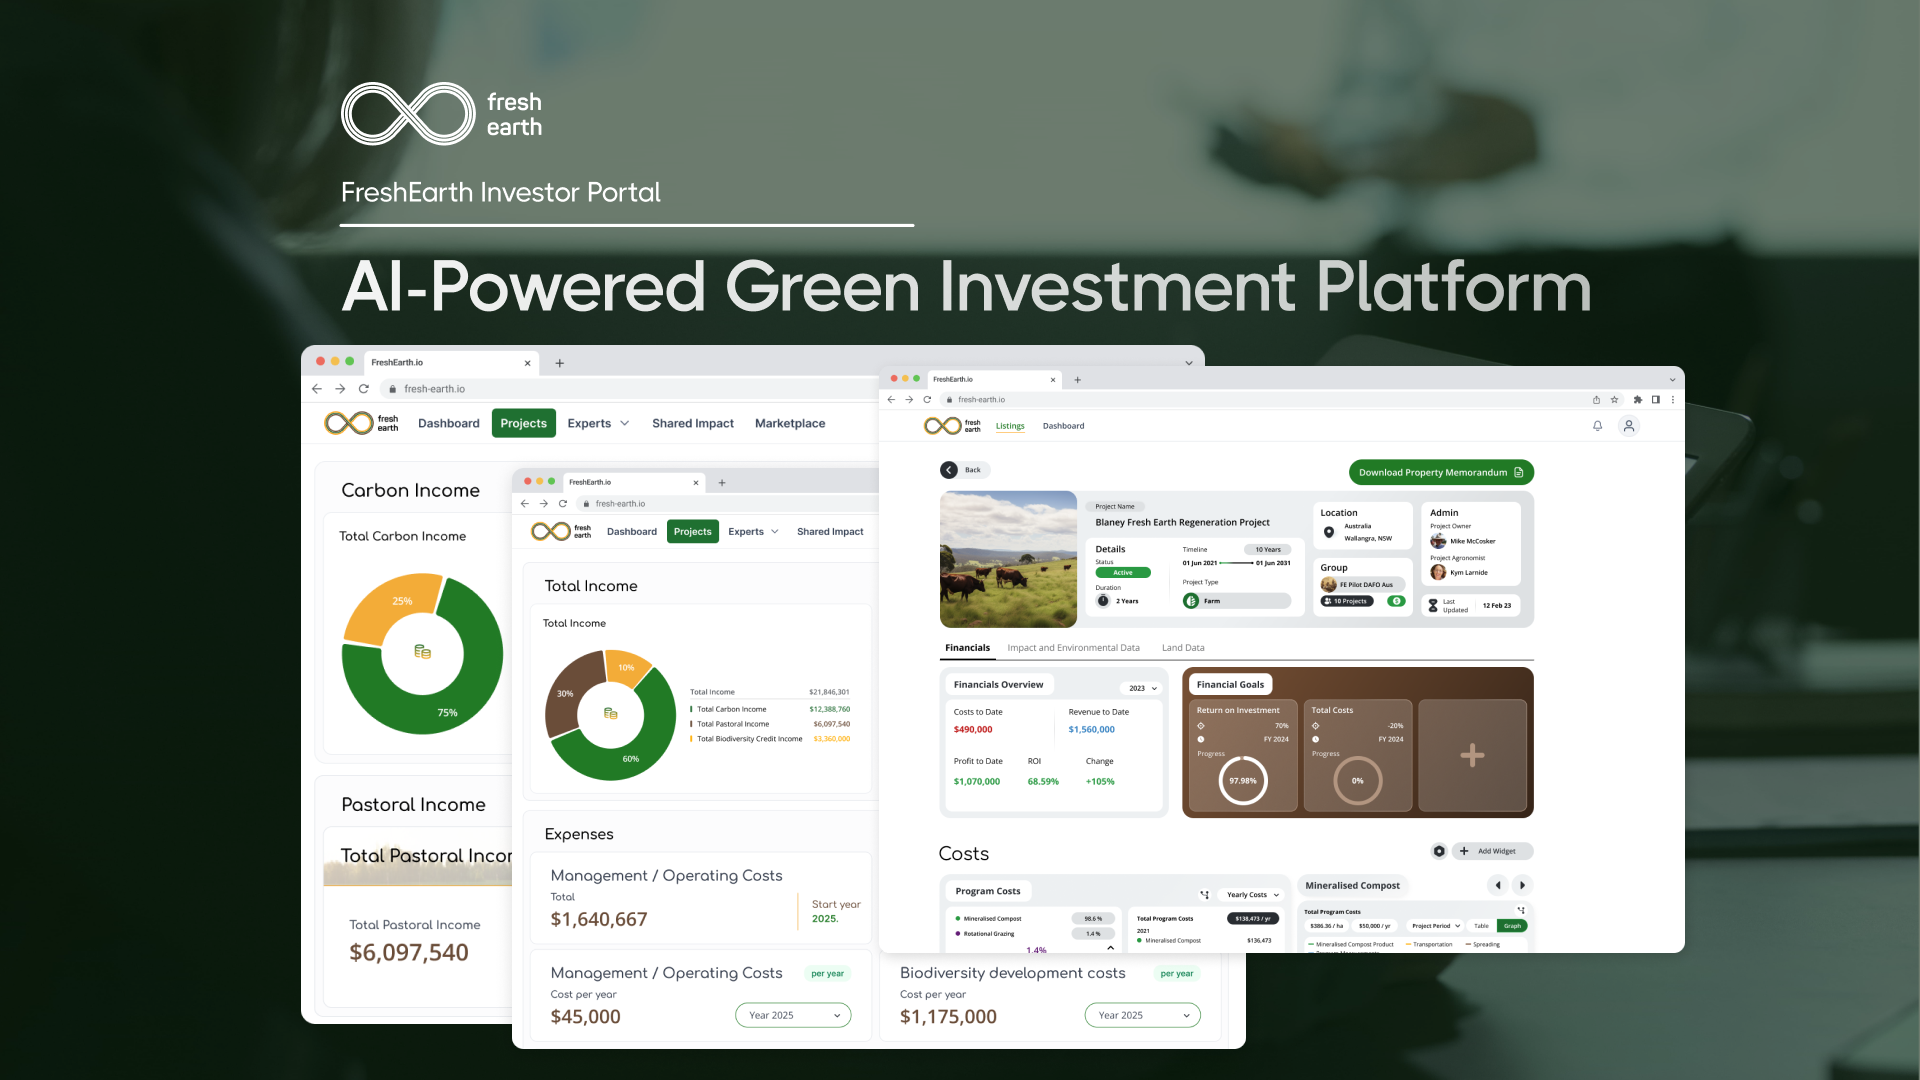Image resolution: width=1920 pixels, height=1080 pixels.
Task: Click the bookmark star icon
Action: [x=1614, y=399]
